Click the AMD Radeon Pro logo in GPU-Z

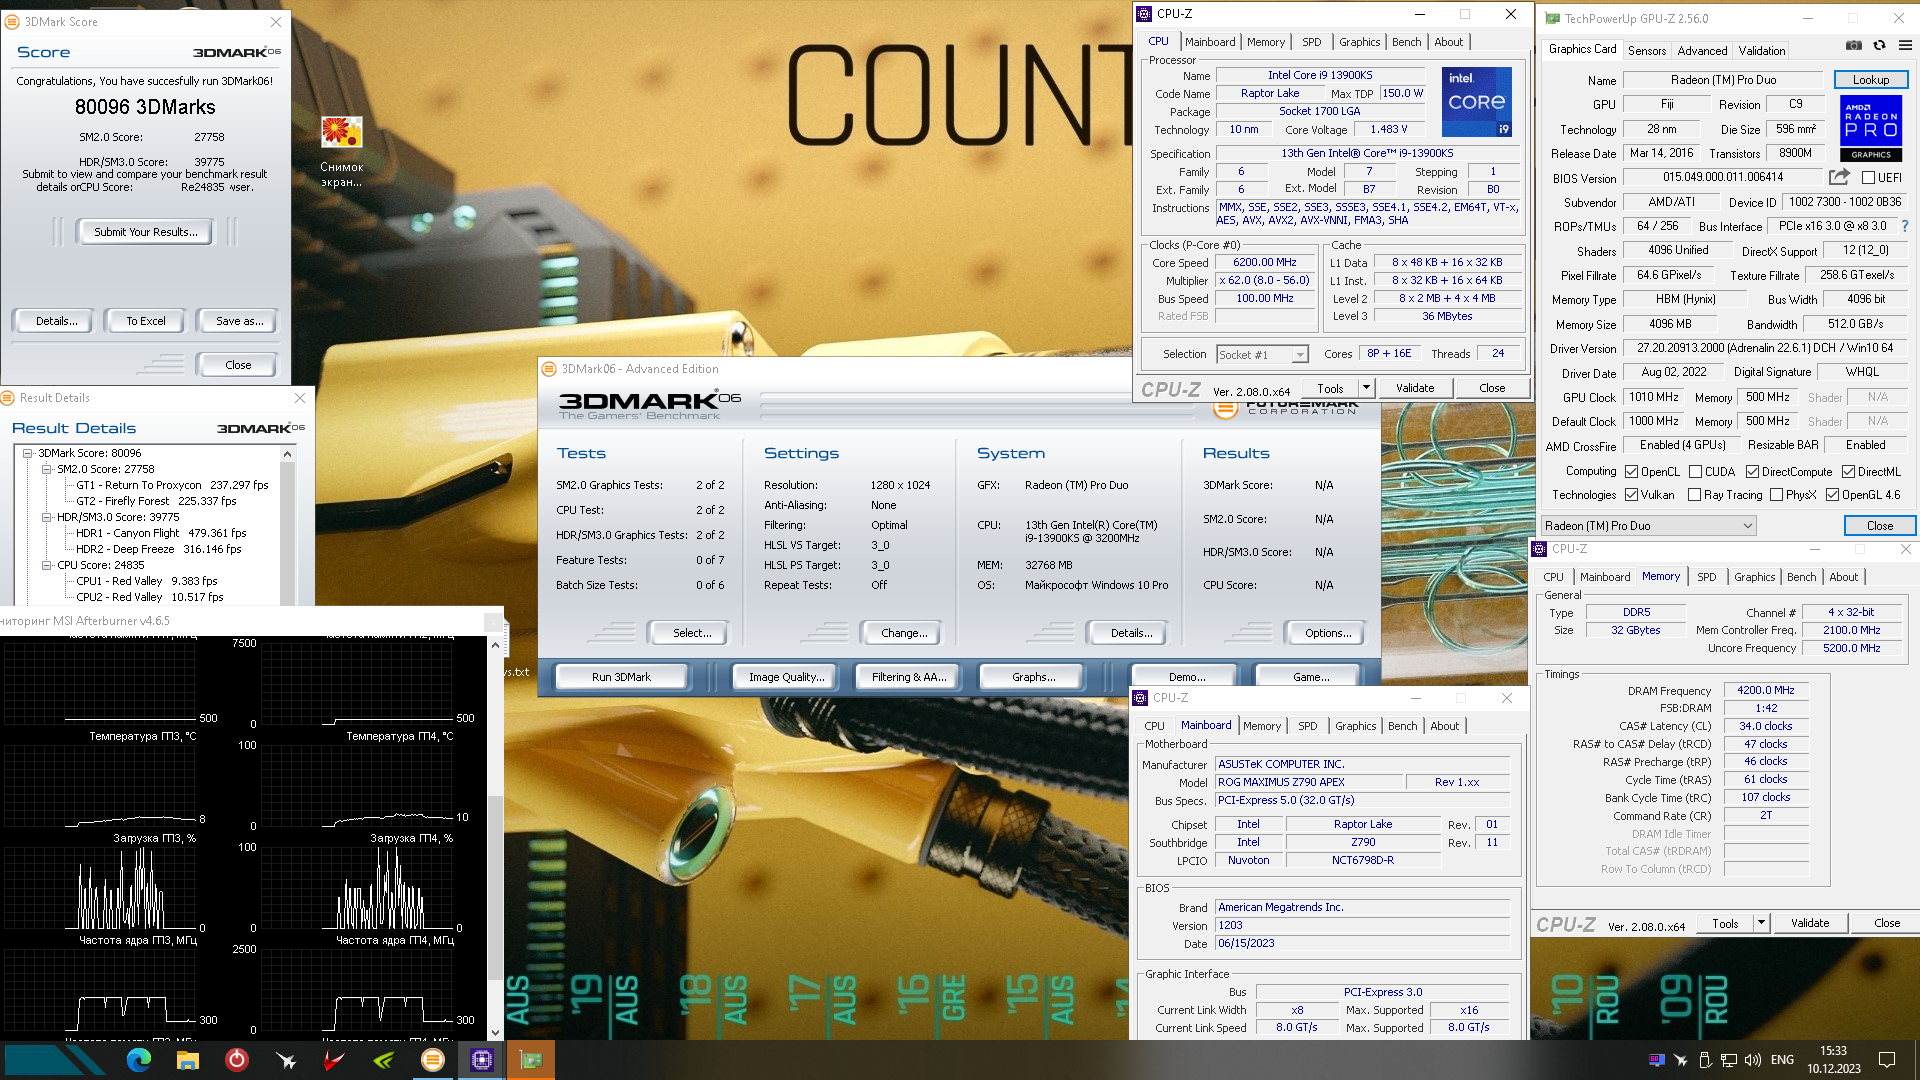pyautogui.click(x=1871, y=128)
